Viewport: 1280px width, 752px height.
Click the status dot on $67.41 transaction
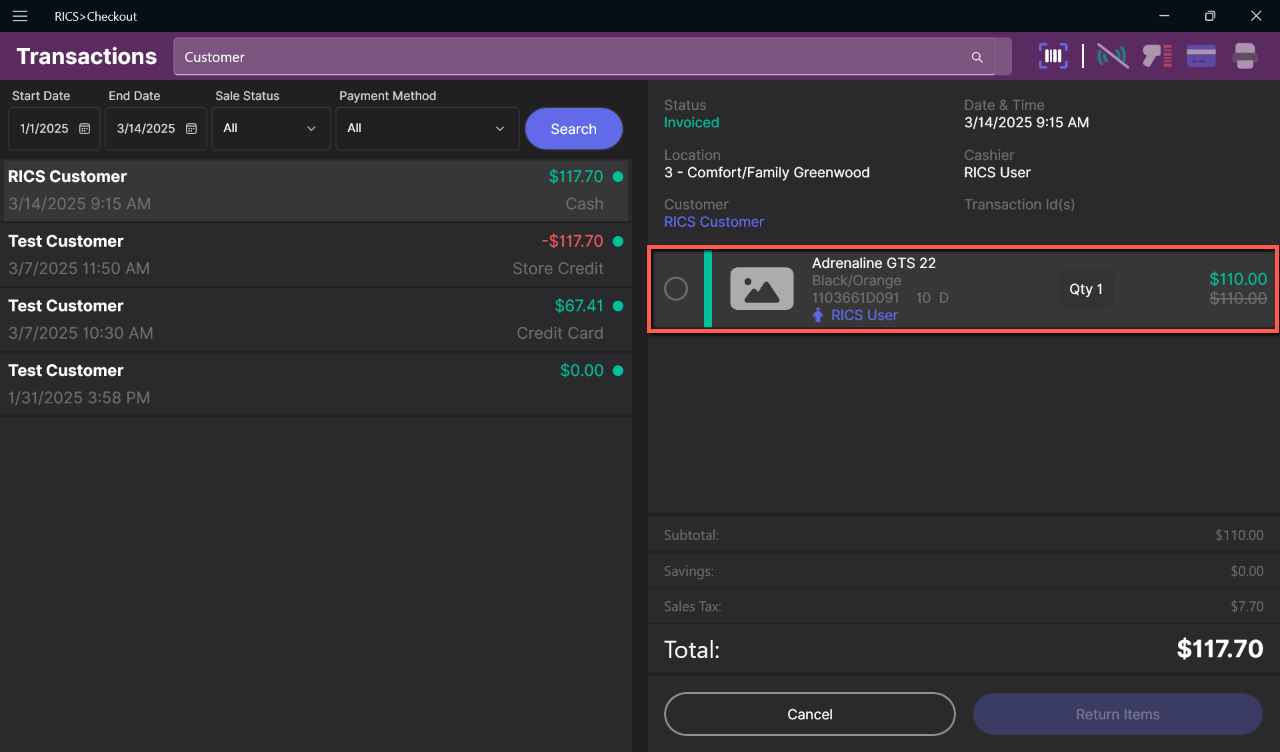pyautogui.click(x=617, y=306)
